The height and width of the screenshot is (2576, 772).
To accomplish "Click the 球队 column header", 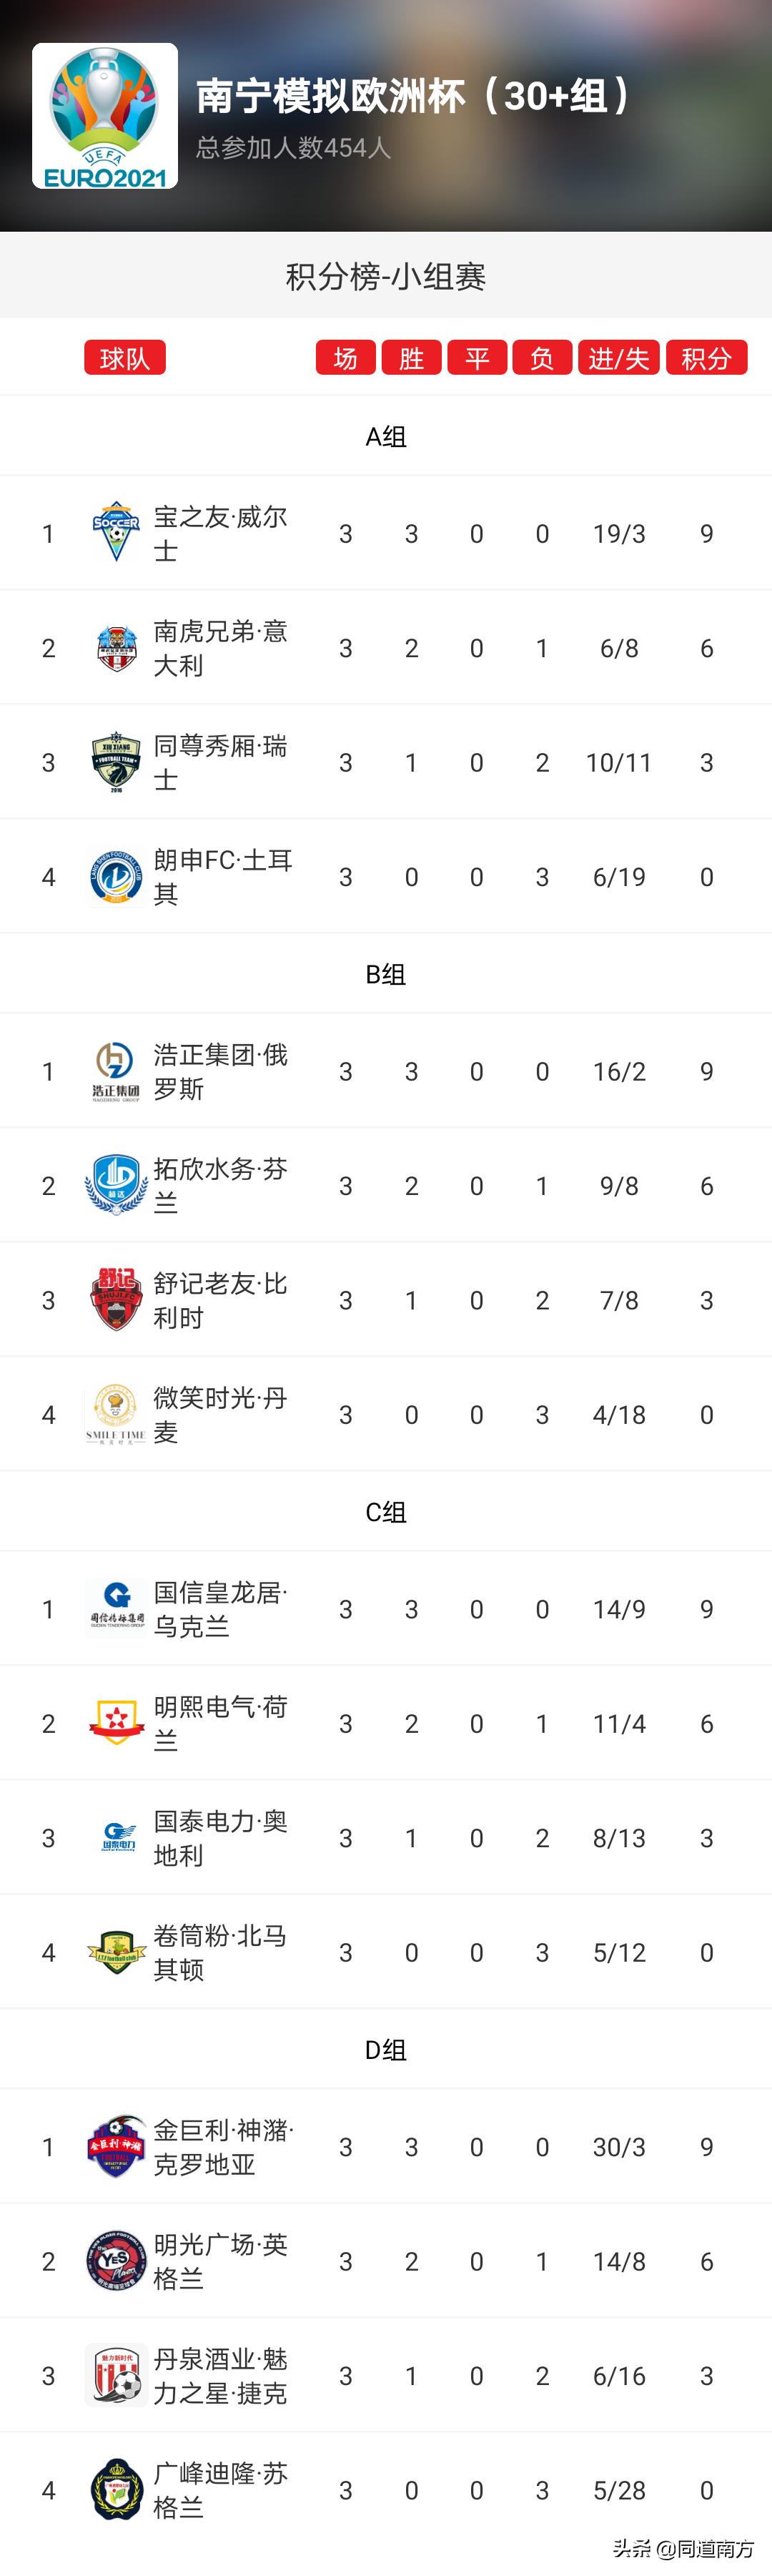I will tap(124, 357).
